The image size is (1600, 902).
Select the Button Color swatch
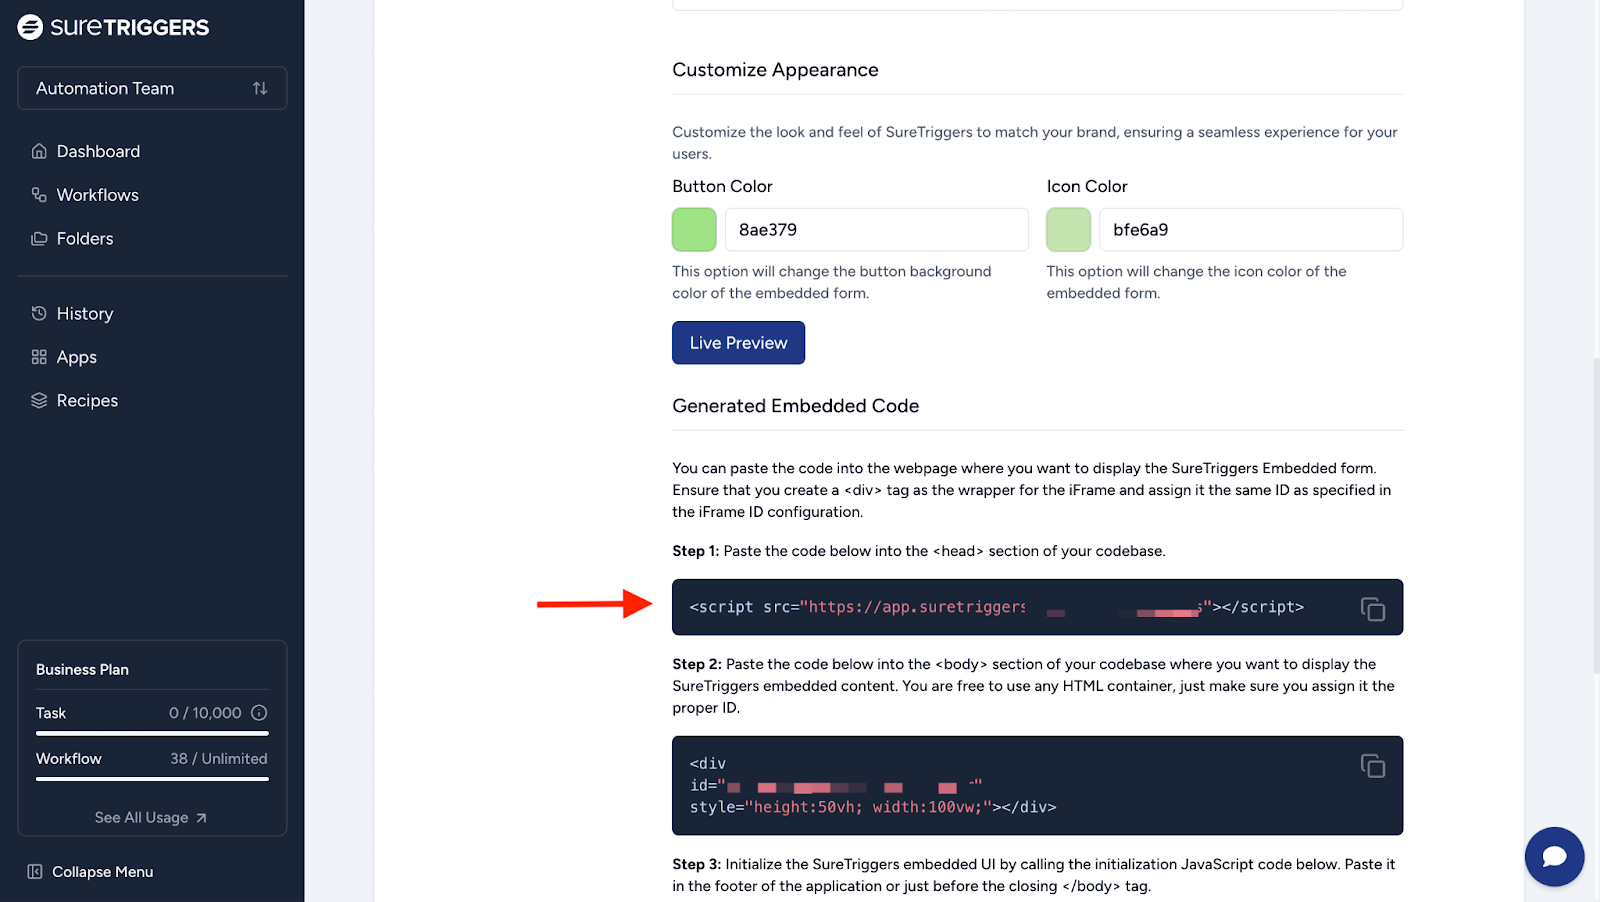click(x=694, y=229)
